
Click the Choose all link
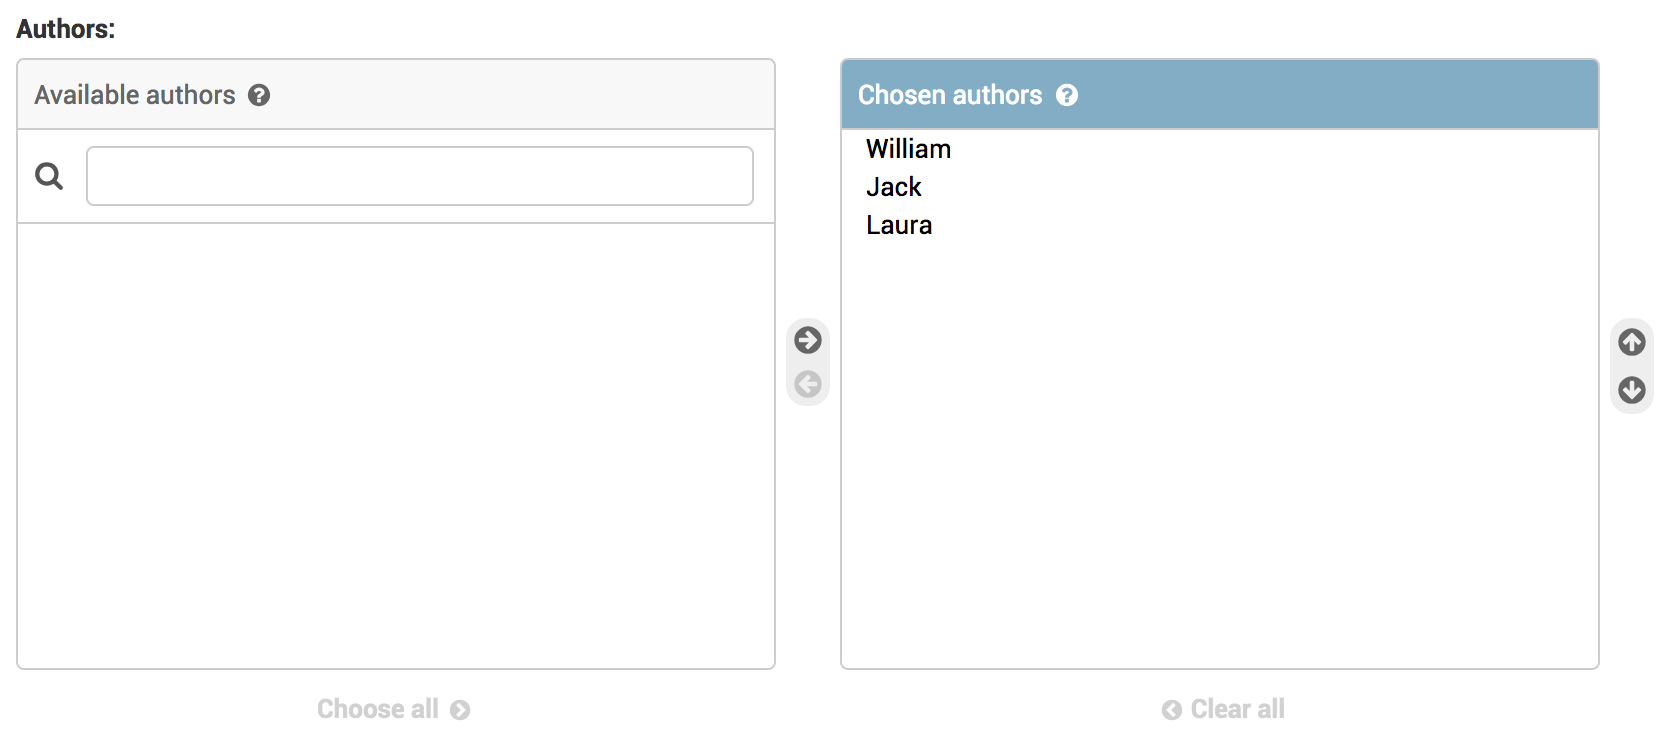tap(378, 709)
